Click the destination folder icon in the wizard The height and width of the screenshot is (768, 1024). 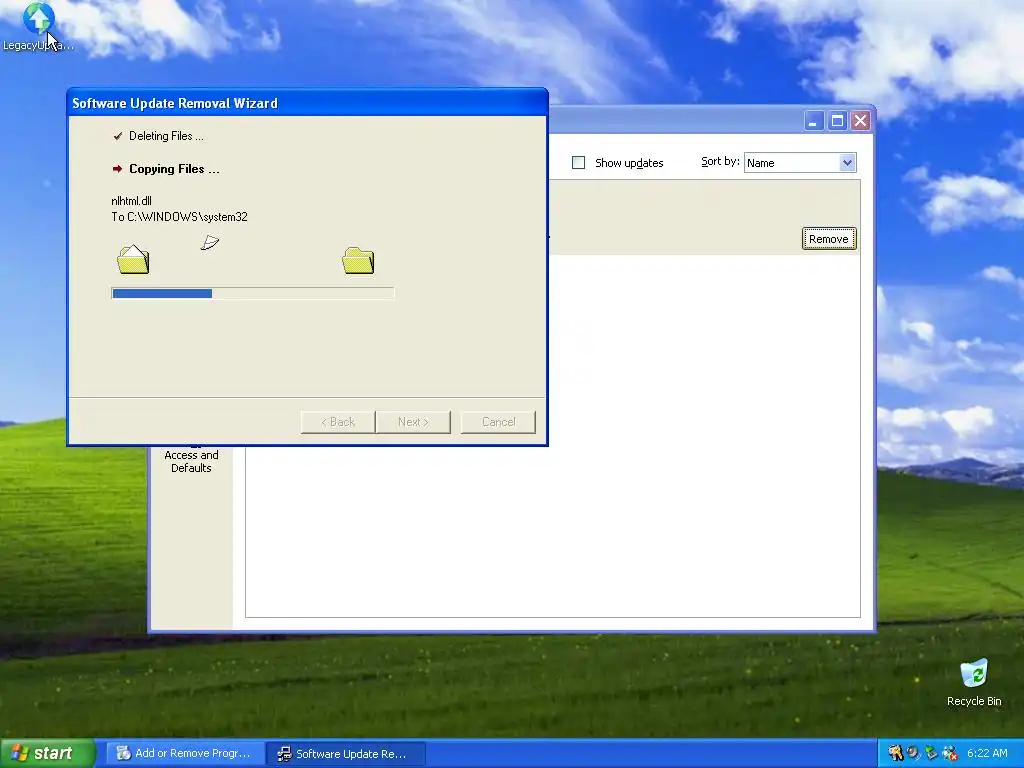pos(358,261)
